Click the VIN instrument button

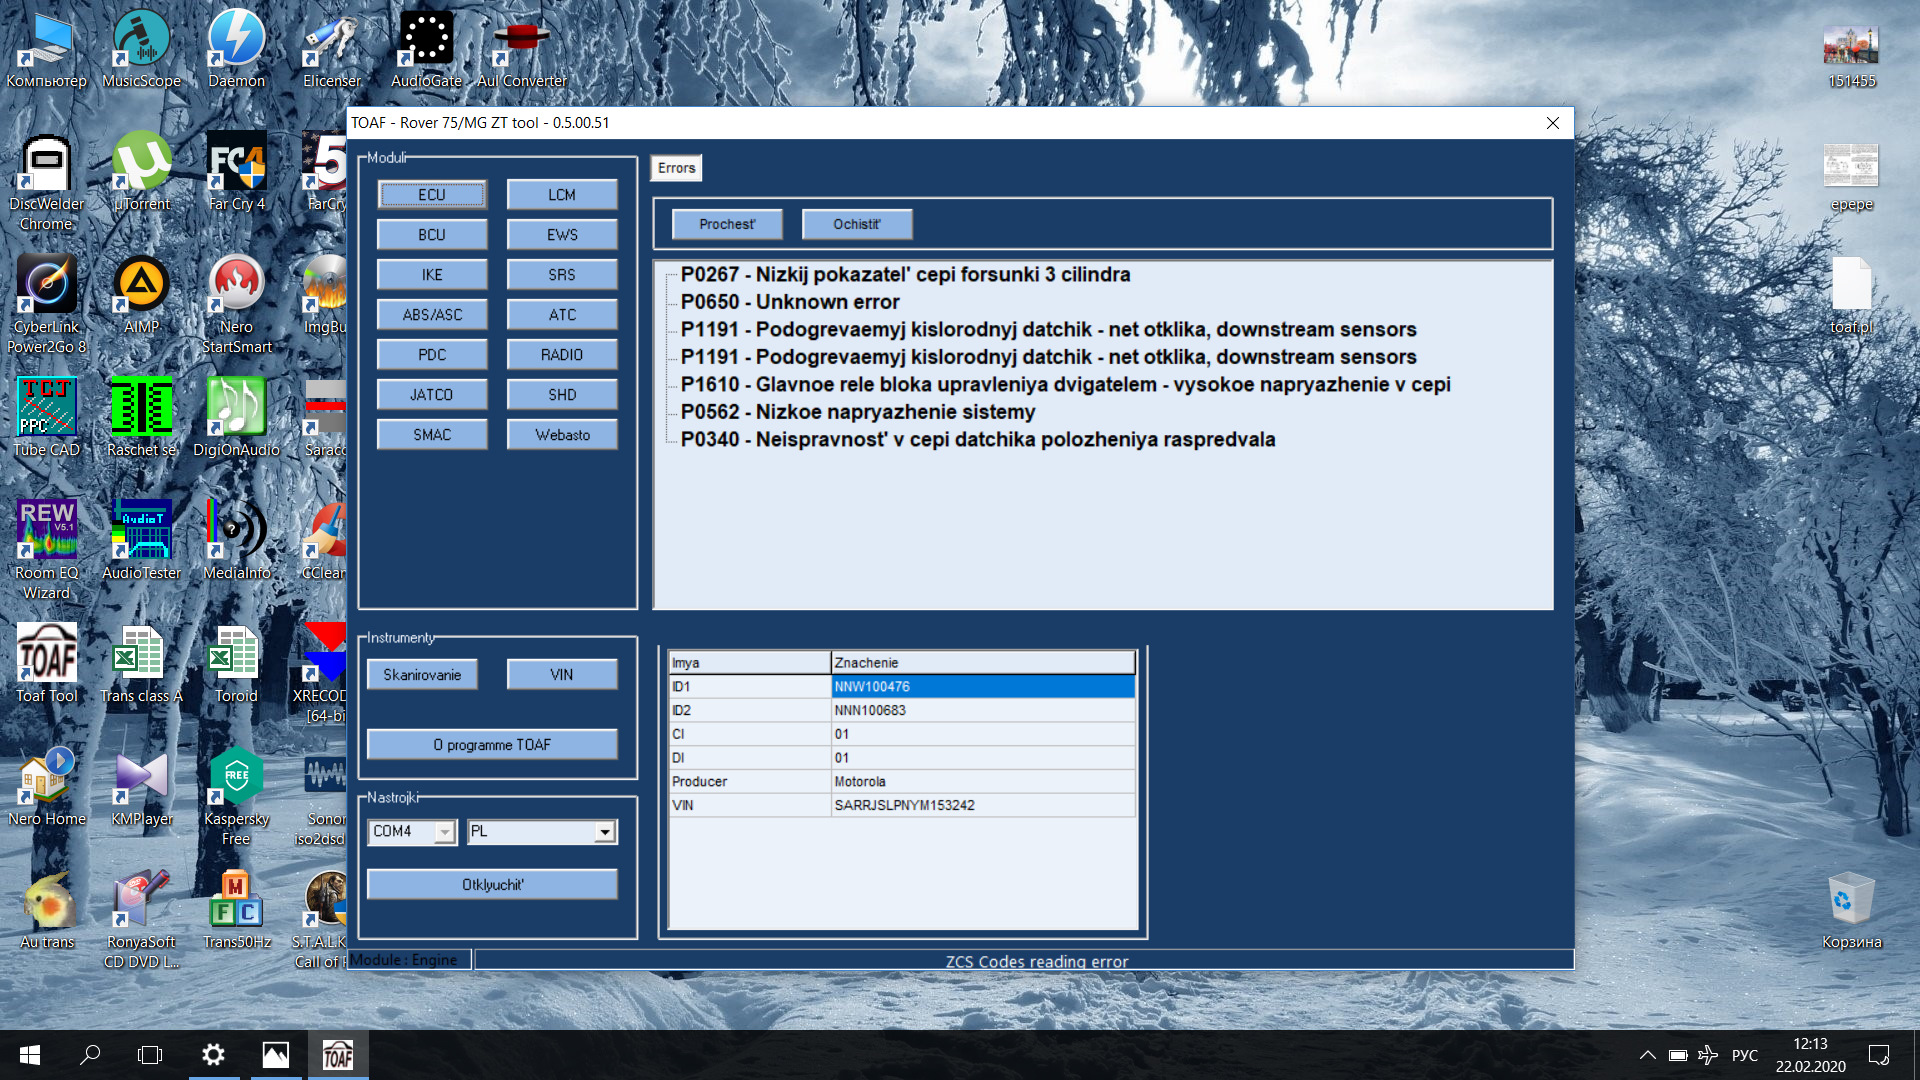click(x=559, y=673)
